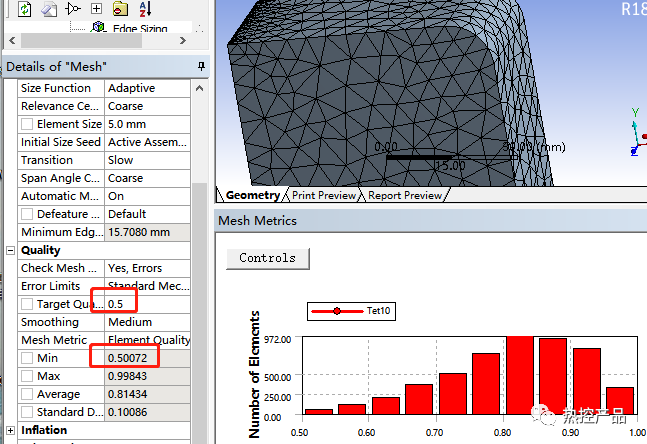Open Smoothing Medium dropdown
Screen dimensions: 647x444
147,322
